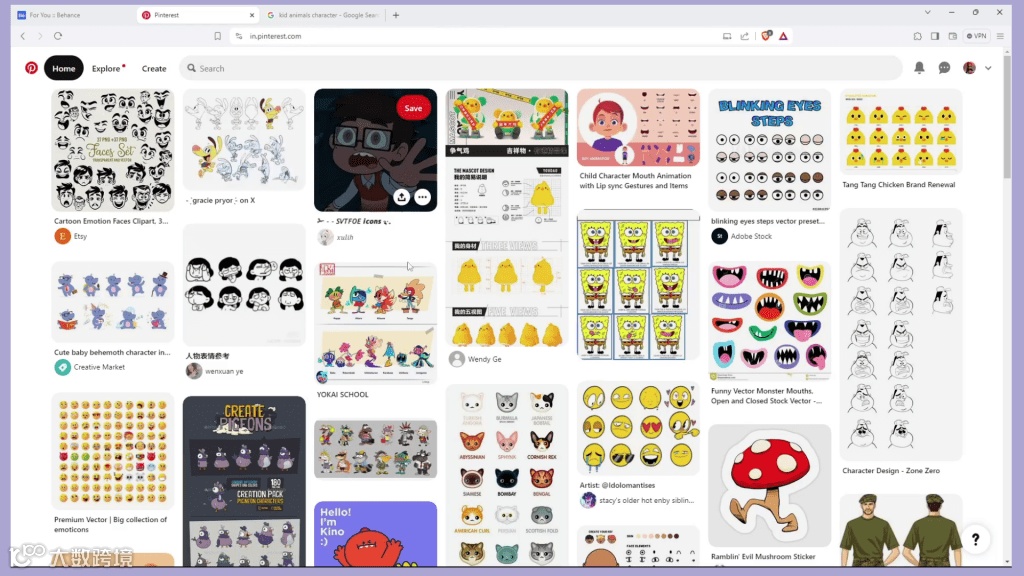Select the Pinterest tab
1024x576 pixels.
tap(198, 14)
